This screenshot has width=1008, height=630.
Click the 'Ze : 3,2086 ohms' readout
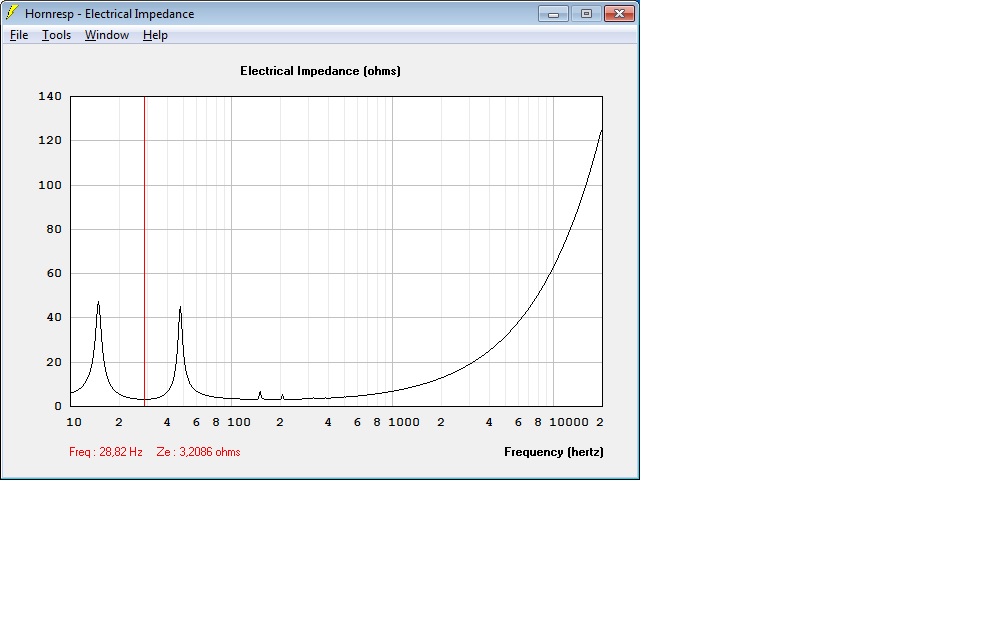tap(198, 452)
